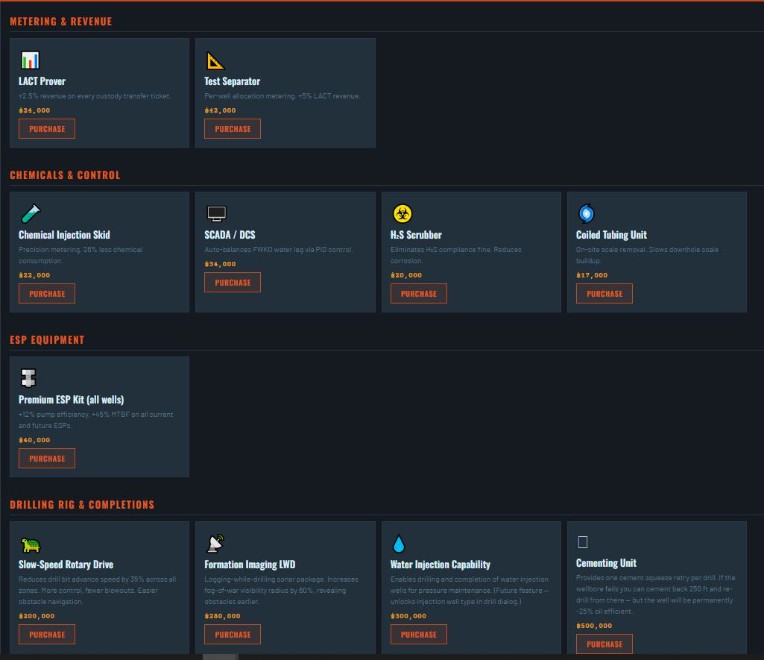764x660 pixels.
Task: Buy the Chemical Injection Skid
Action: pos(47,294)
